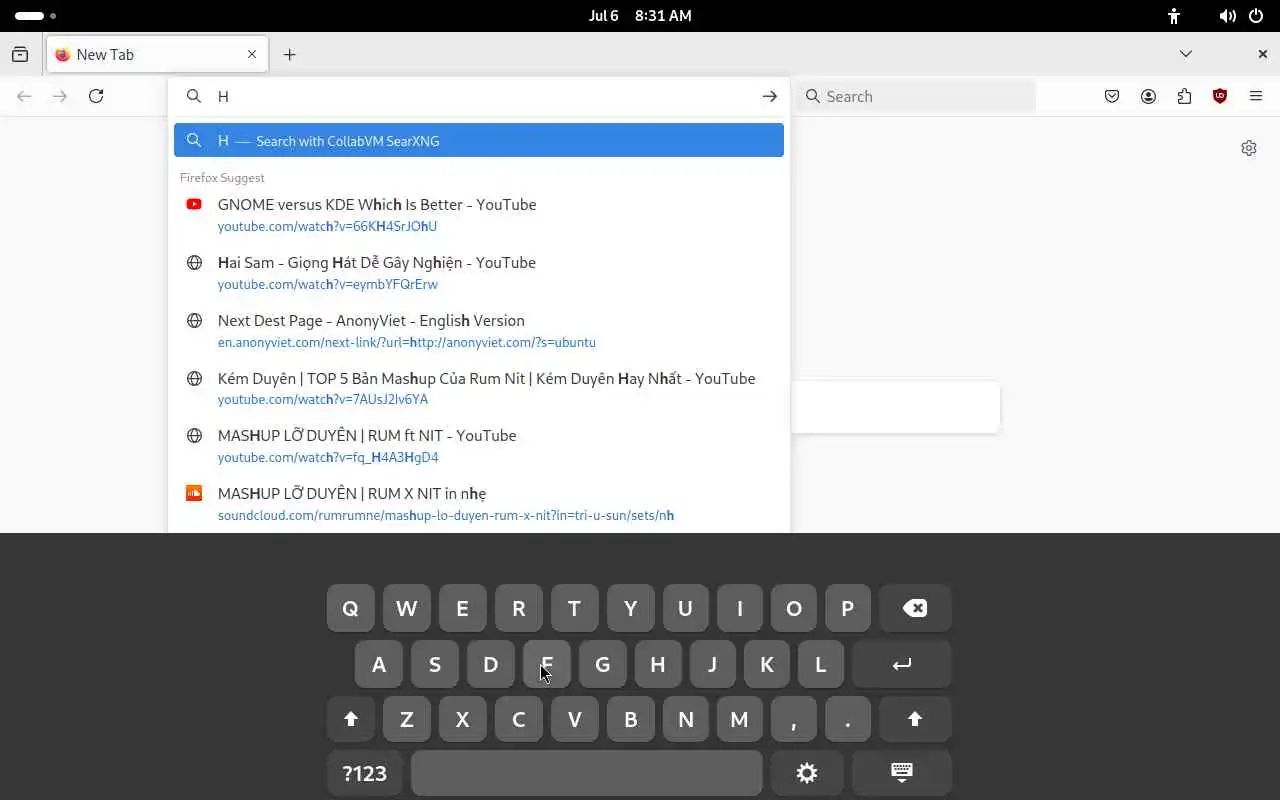Tap the K key on keyboard
Image resolution: width=1280 pixels, height=800 pixels.
coord(767,664)
